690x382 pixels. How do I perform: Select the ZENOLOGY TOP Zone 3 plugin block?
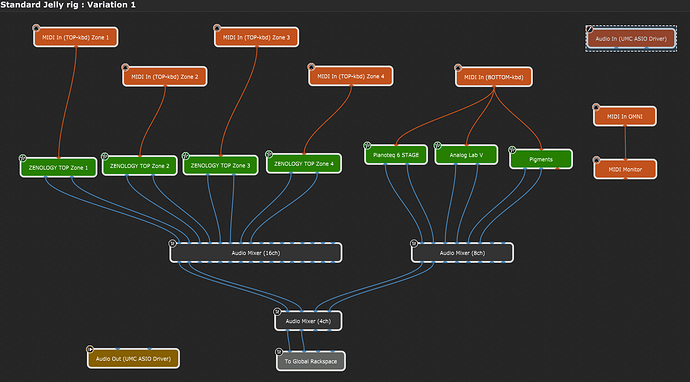pyautogui.click(x=220, y=166)
